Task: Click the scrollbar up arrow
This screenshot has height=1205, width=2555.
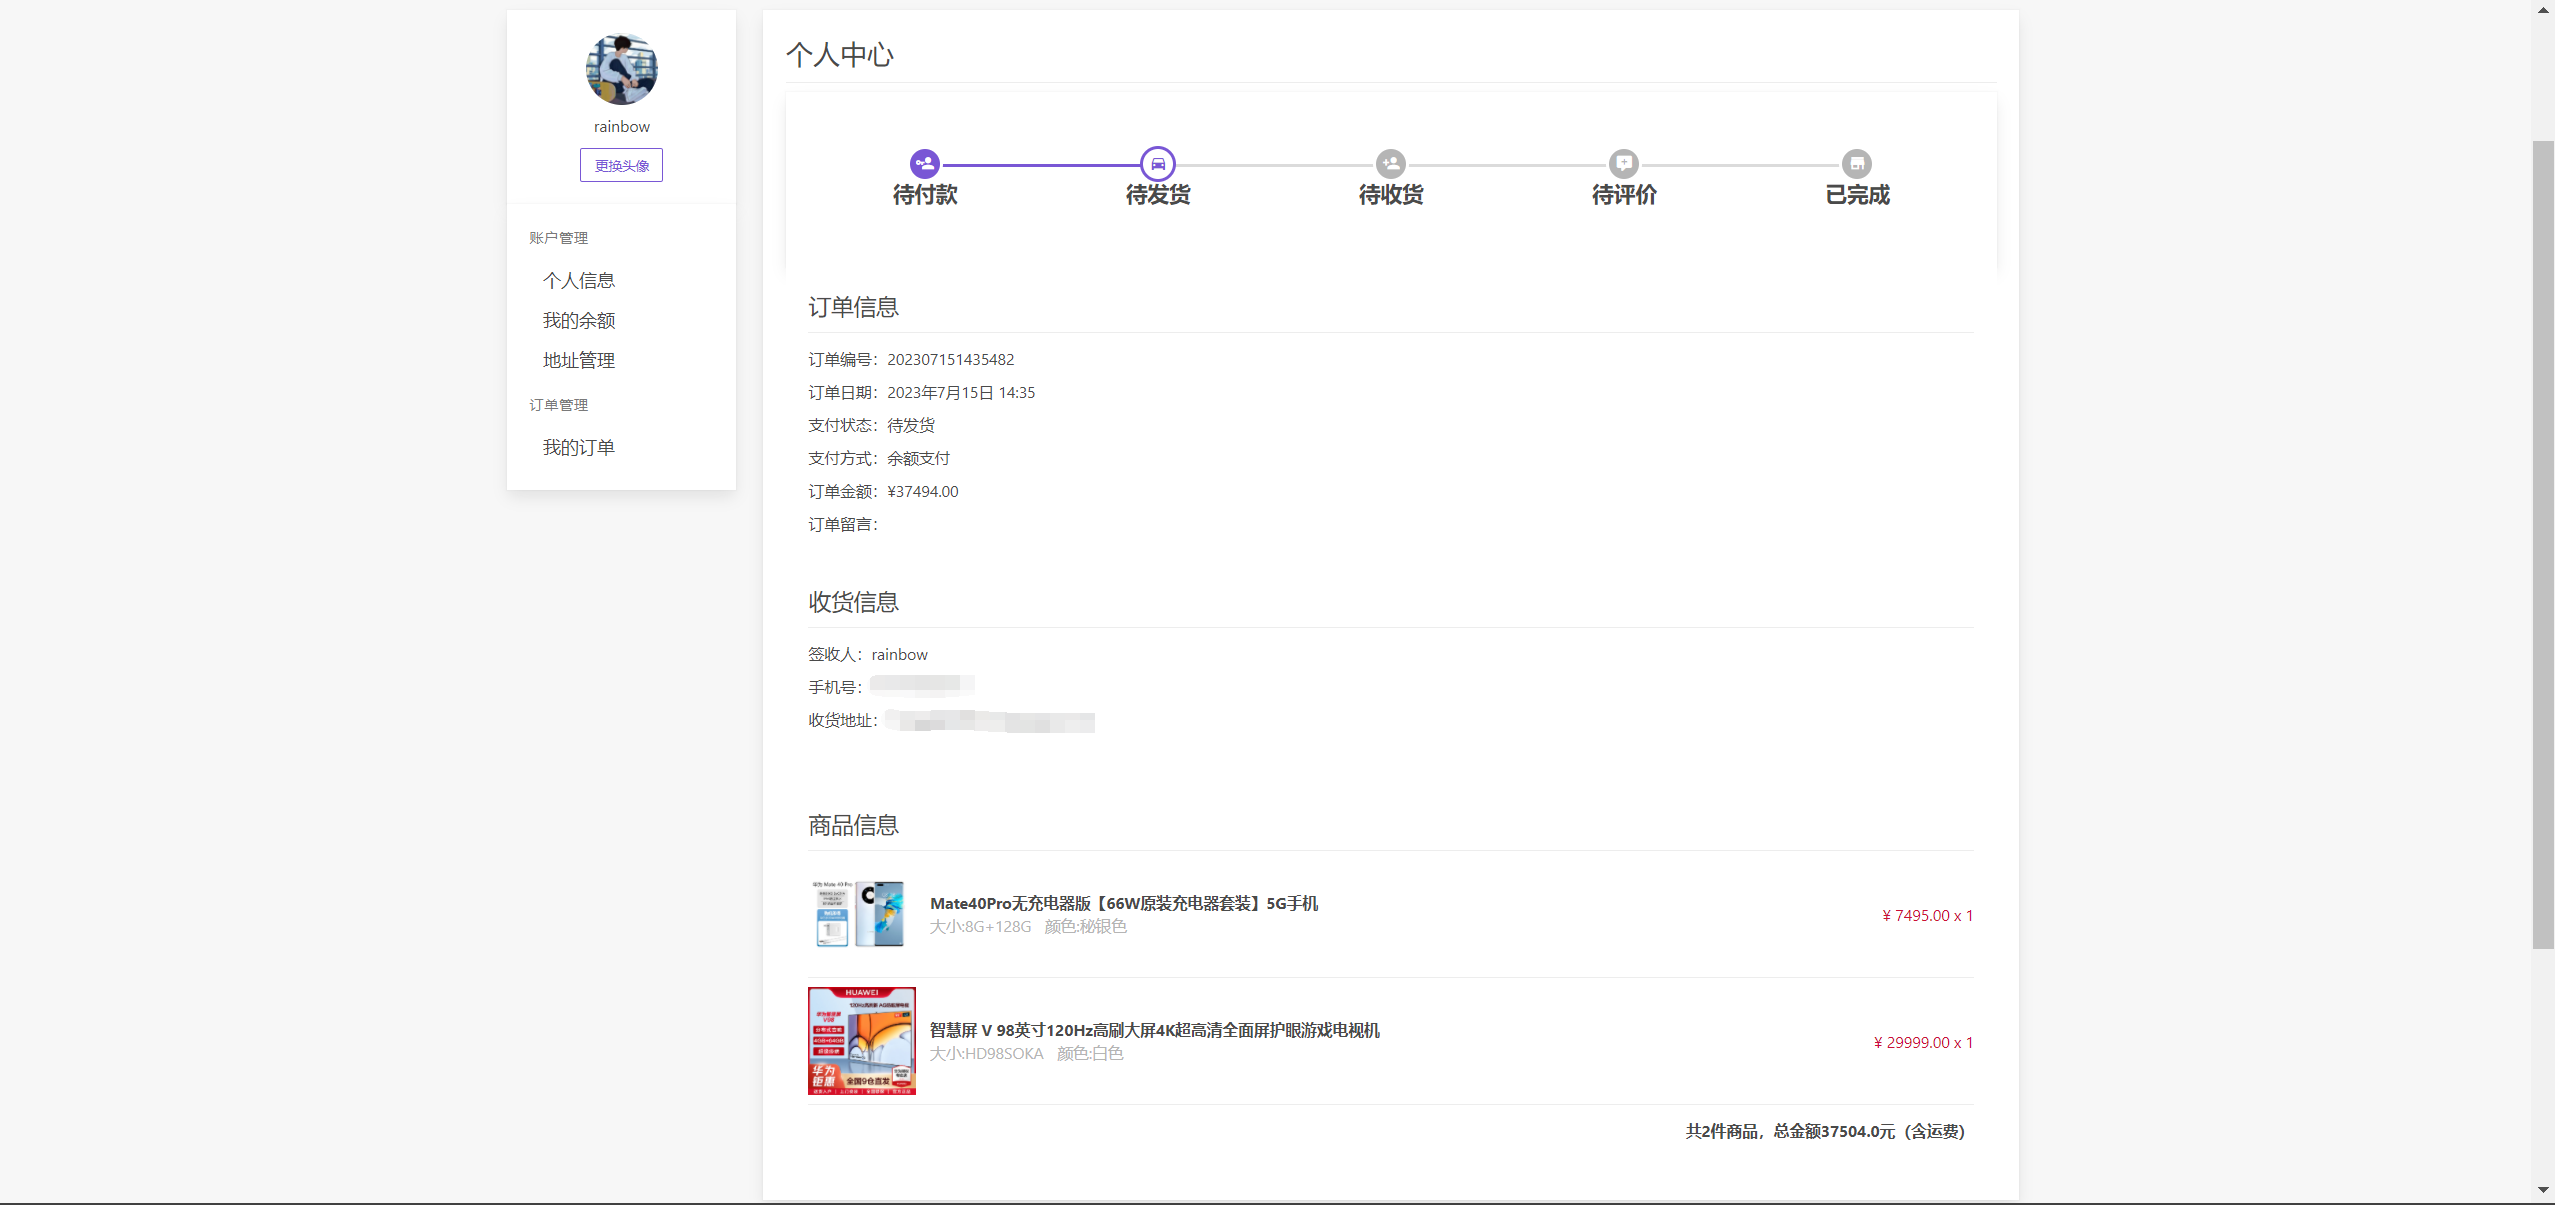Action: (x=2543, y=9)
